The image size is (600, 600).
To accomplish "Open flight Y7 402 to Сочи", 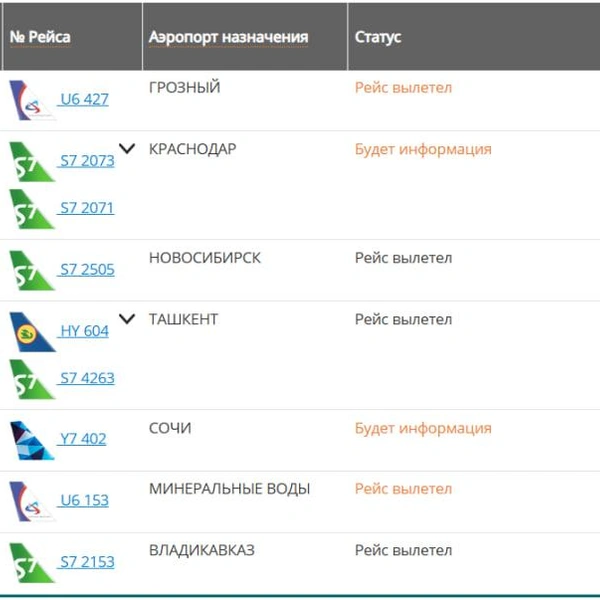I will click(83, 439).
